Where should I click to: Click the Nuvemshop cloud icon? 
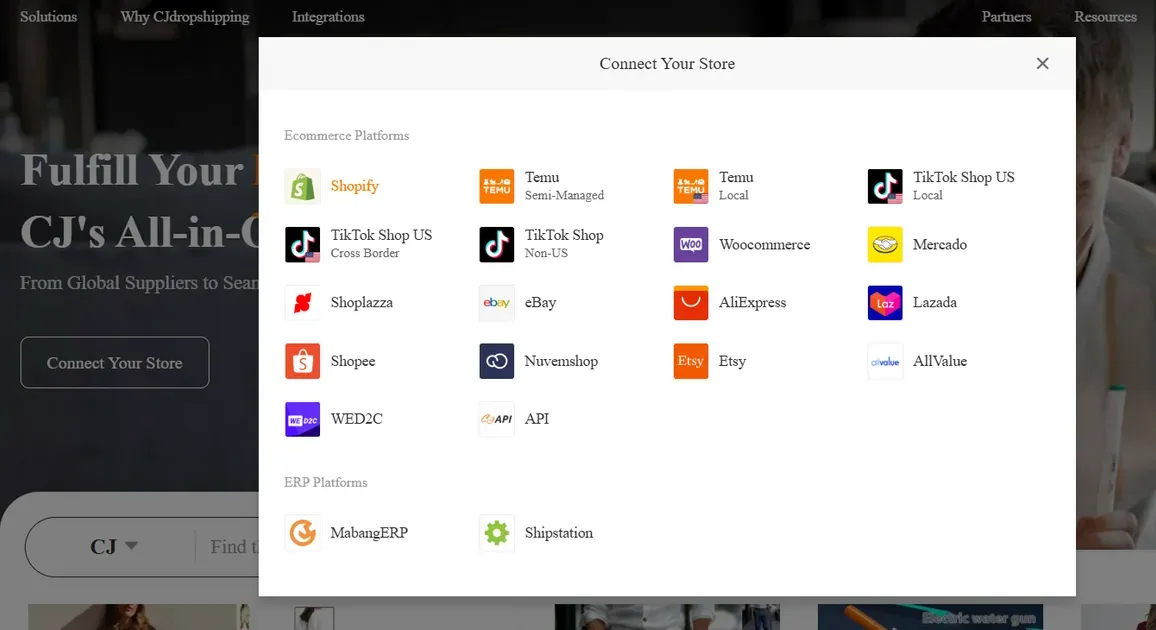(496, 361)
